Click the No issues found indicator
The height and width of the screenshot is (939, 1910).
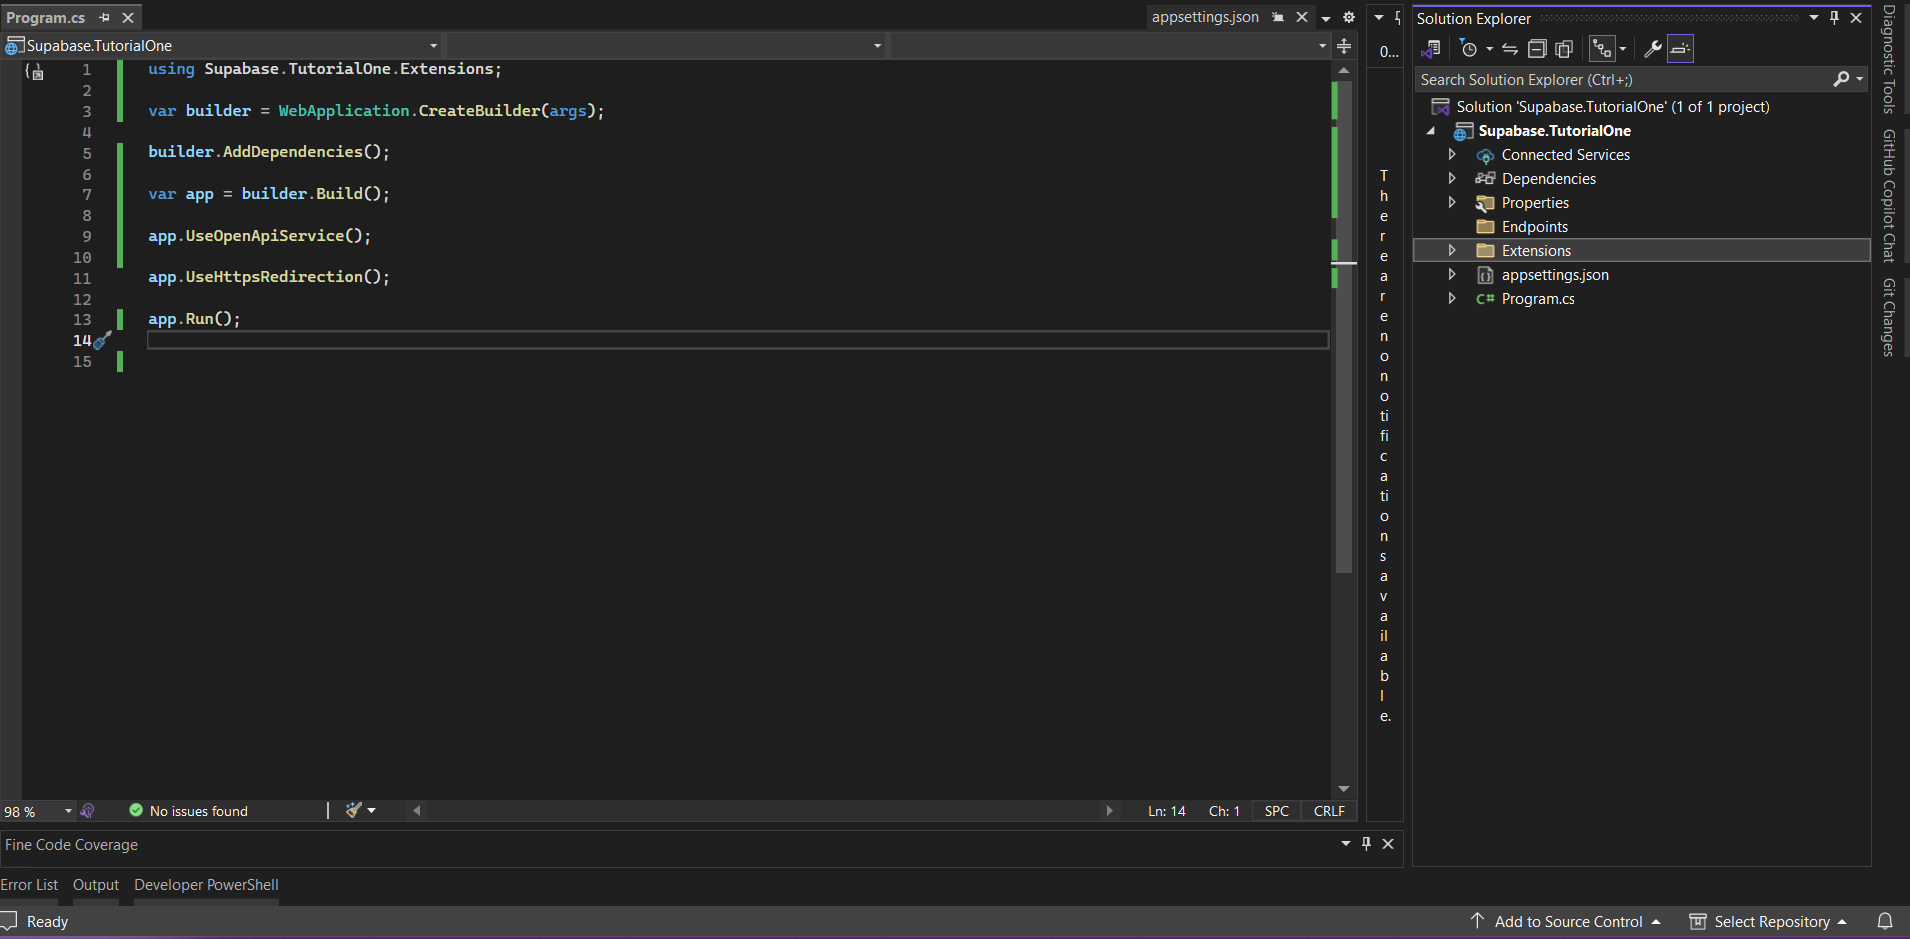pyautogui.click(x=189, y=811)
